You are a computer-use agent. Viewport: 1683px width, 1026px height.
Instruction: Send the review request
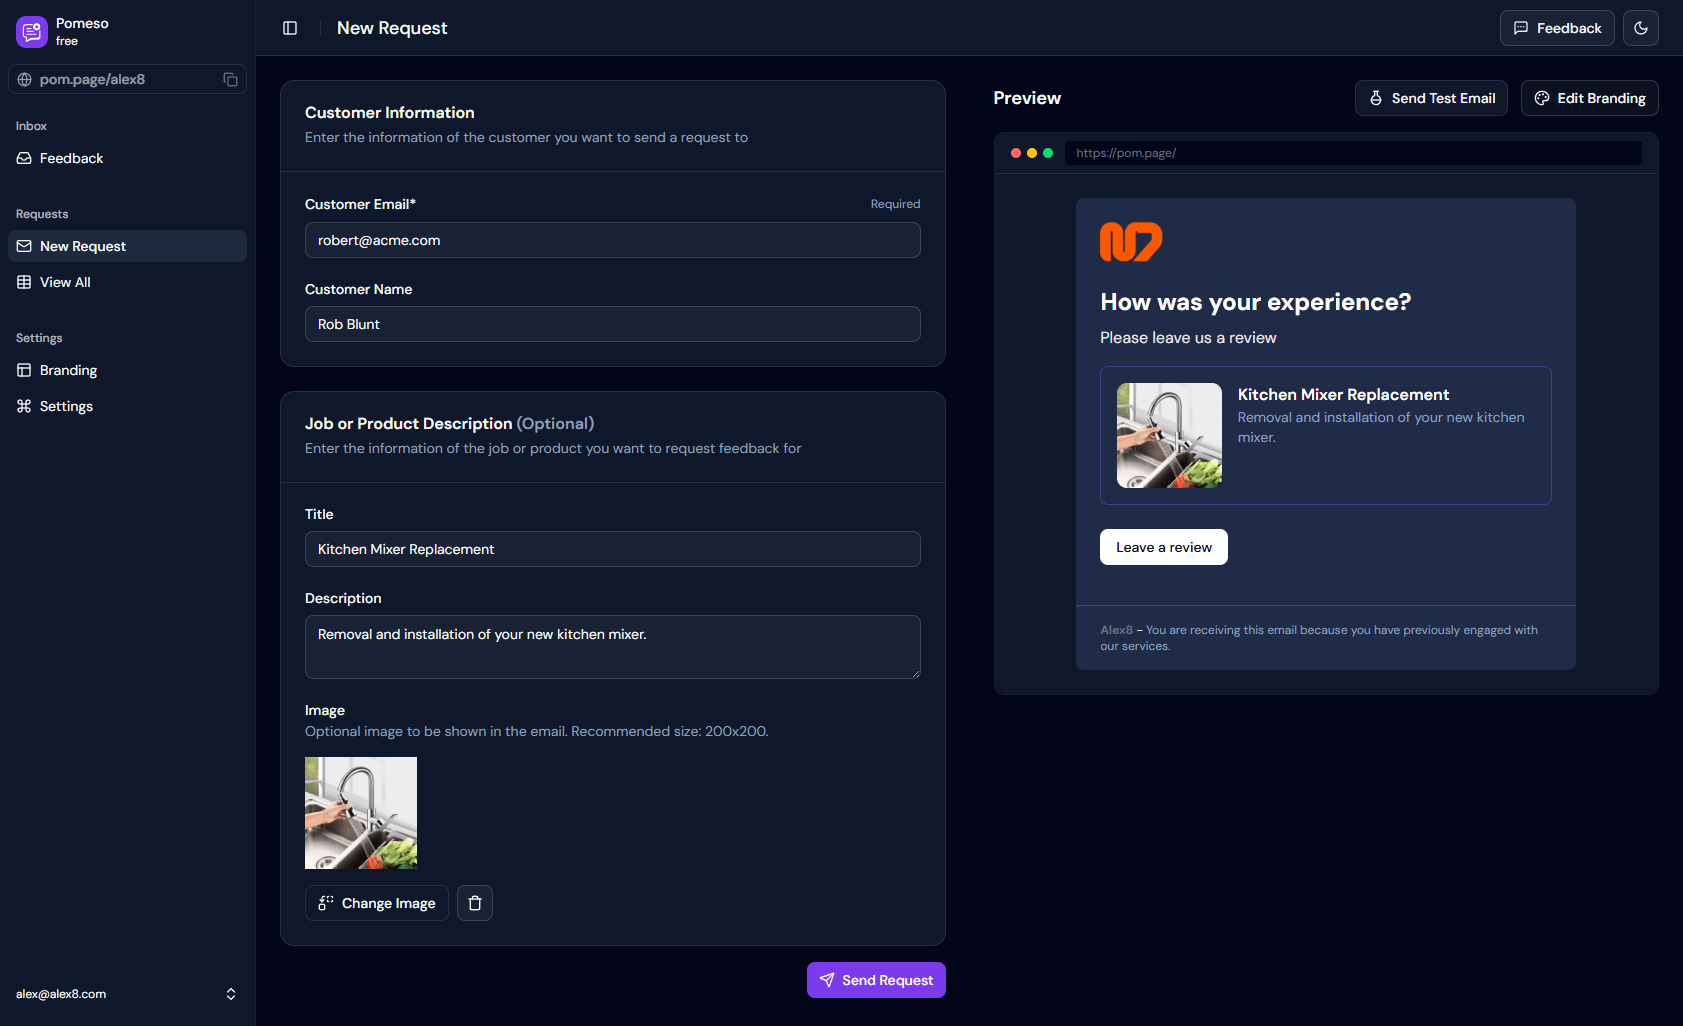876,980
